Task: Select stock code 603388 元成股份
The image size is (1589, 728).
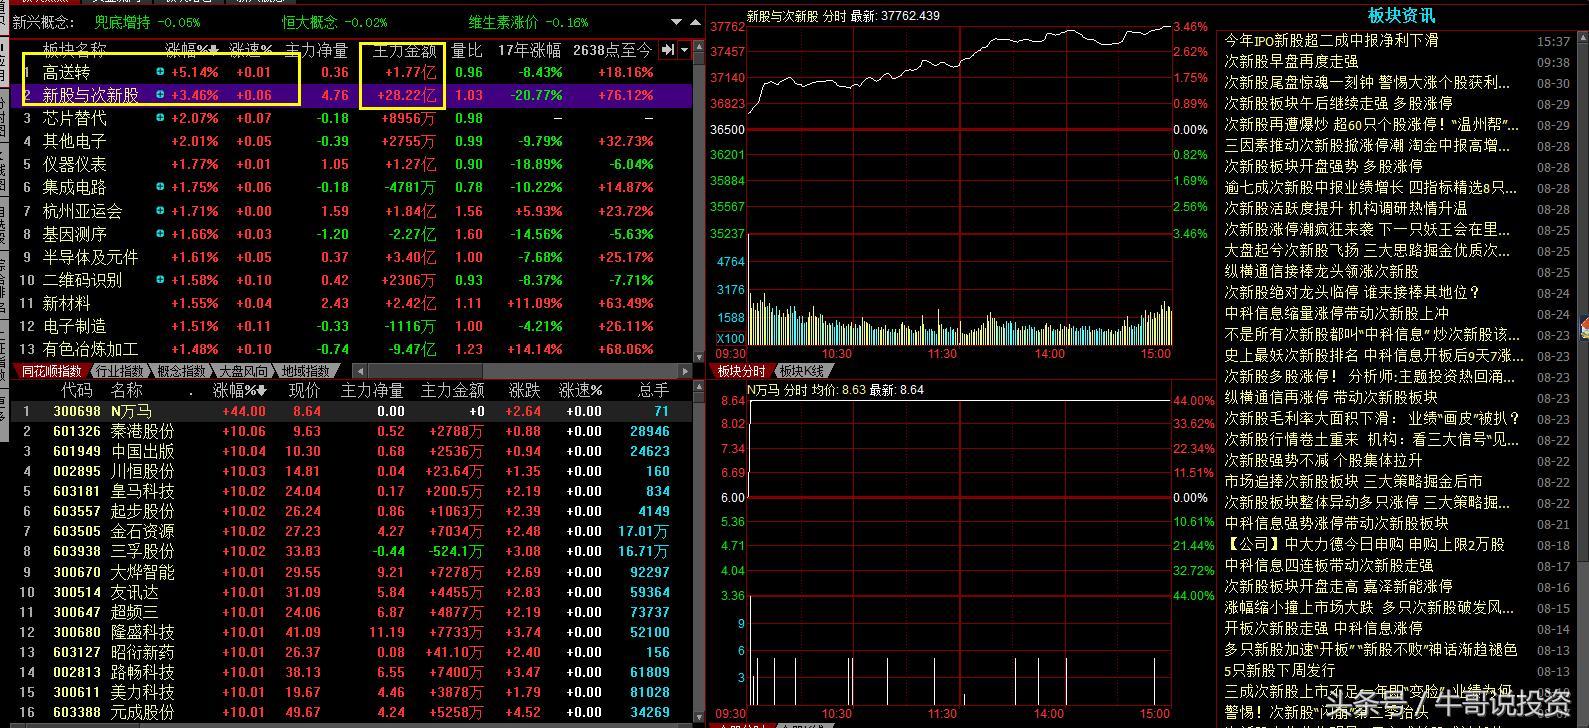Action: [77, 712]
